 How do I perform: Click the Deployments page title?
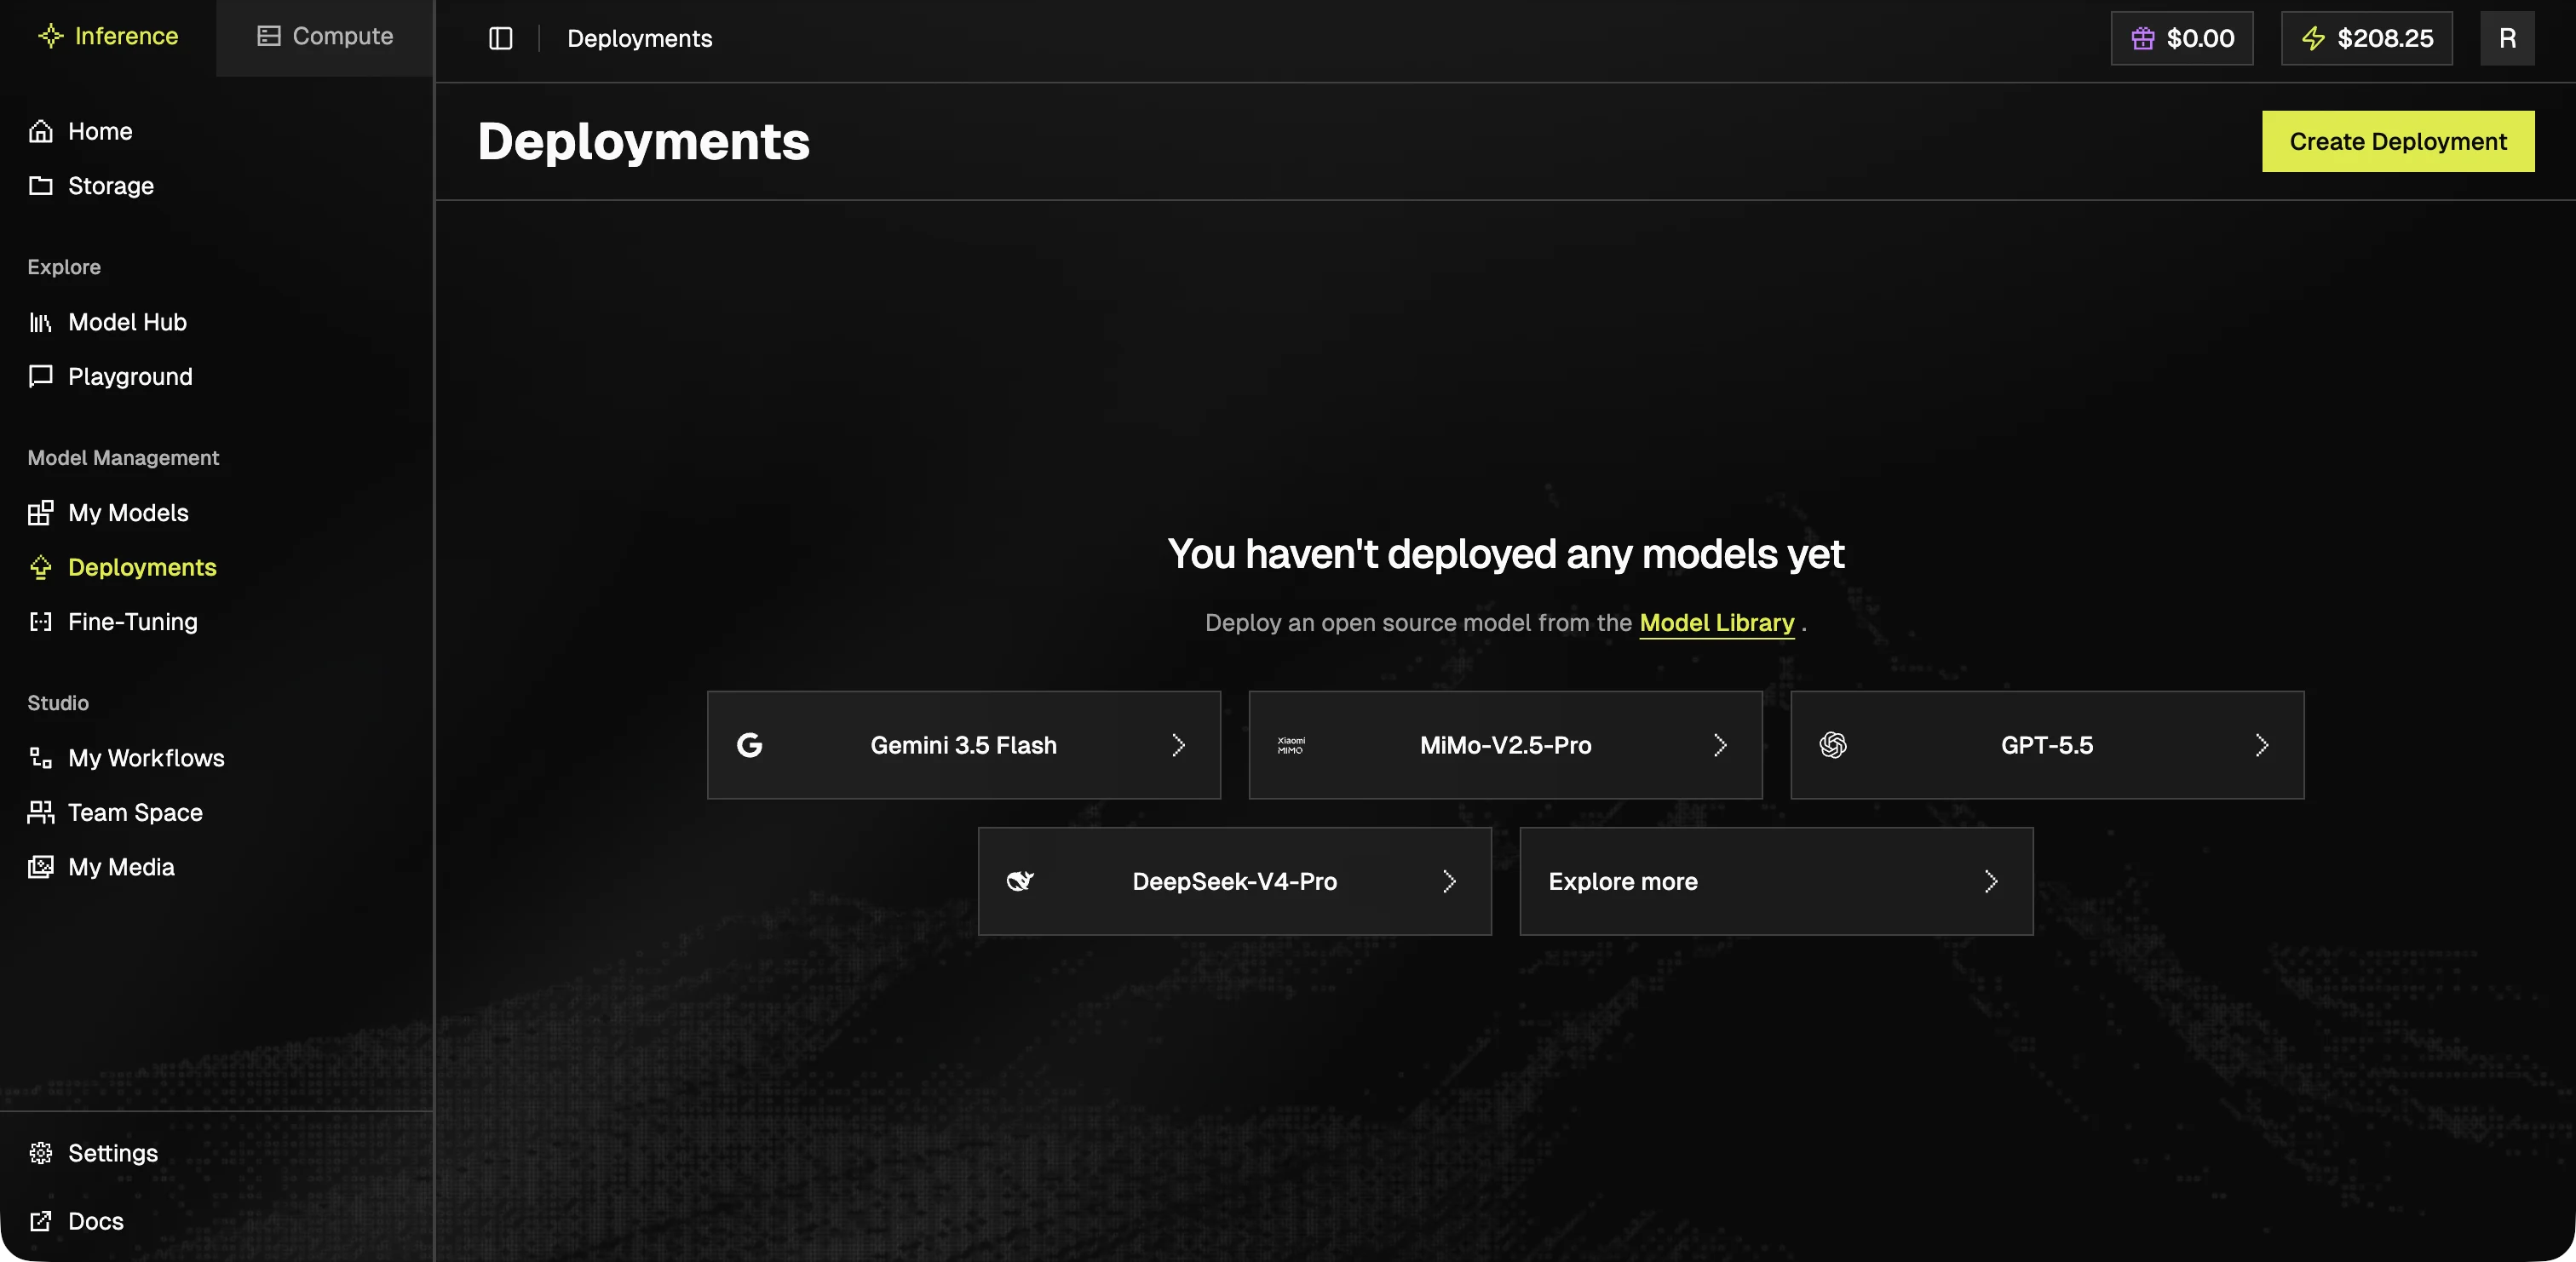click(643, 141)
